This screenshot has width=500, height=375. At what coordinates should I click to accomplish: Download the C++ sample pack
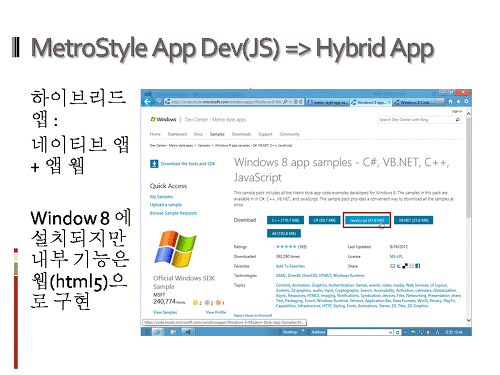(285, 220)
